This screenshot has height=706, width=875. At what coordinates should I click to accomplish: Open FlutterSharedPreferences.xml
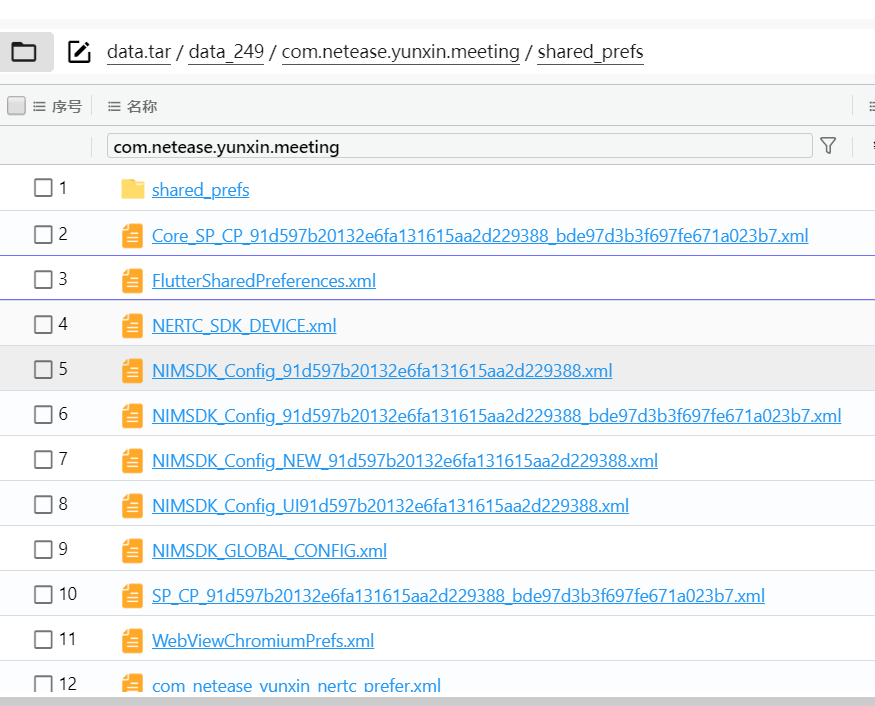[x=264, y=281]
